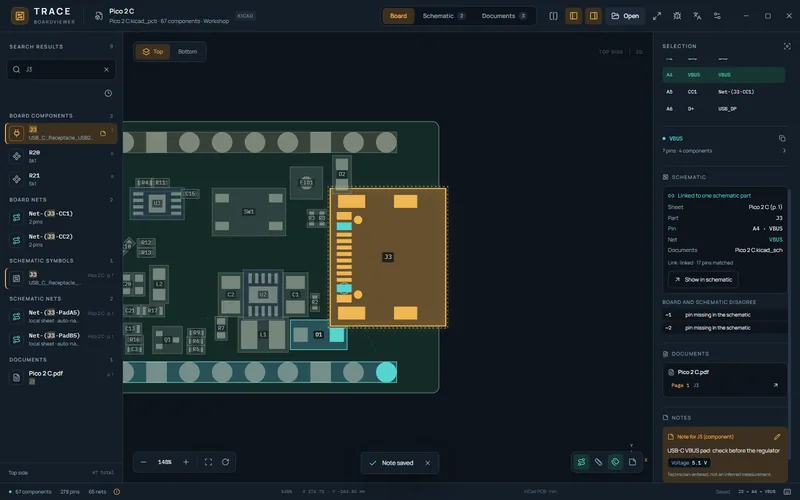Viewport: 800px width, 500px height.
Task: Open the external arrow on Pico 2 C.pdf card
Action: [776, 385]
